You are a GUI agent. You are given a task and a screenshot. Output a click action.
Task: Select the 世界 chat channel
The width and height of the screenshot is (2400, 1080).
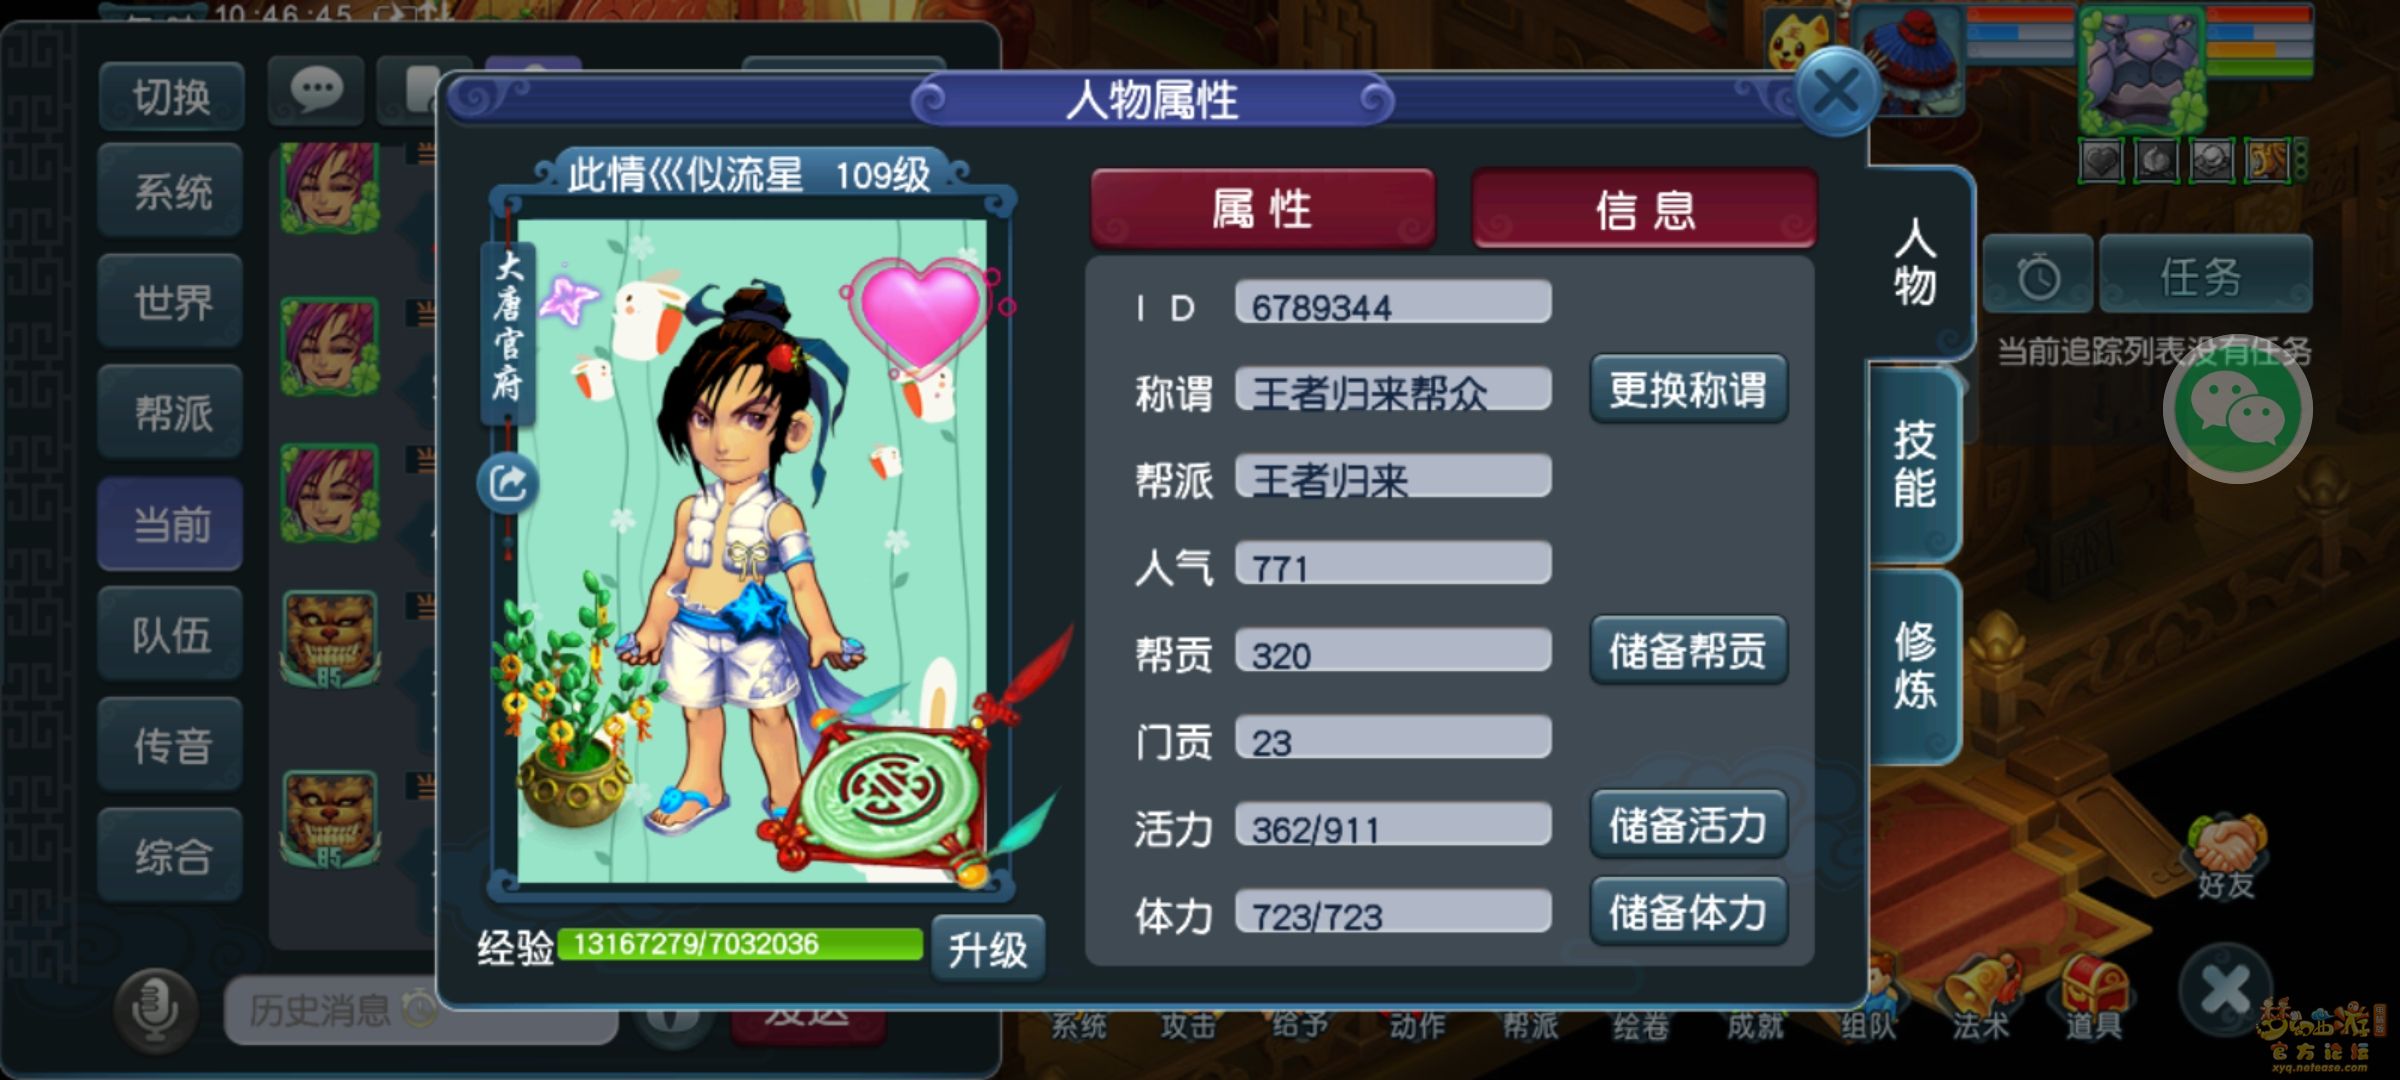click(x=171, y=301)
